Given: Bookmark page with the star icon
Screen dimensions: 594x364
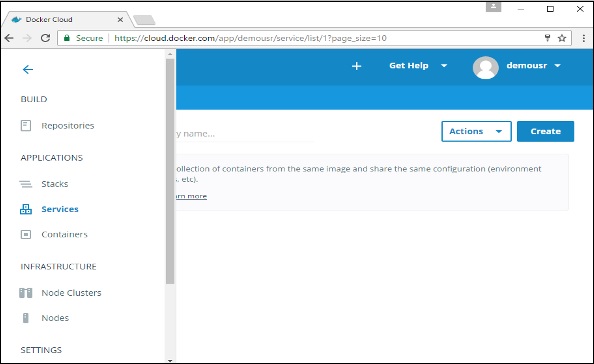Looking at the screenshot, I should click(562, 38).
